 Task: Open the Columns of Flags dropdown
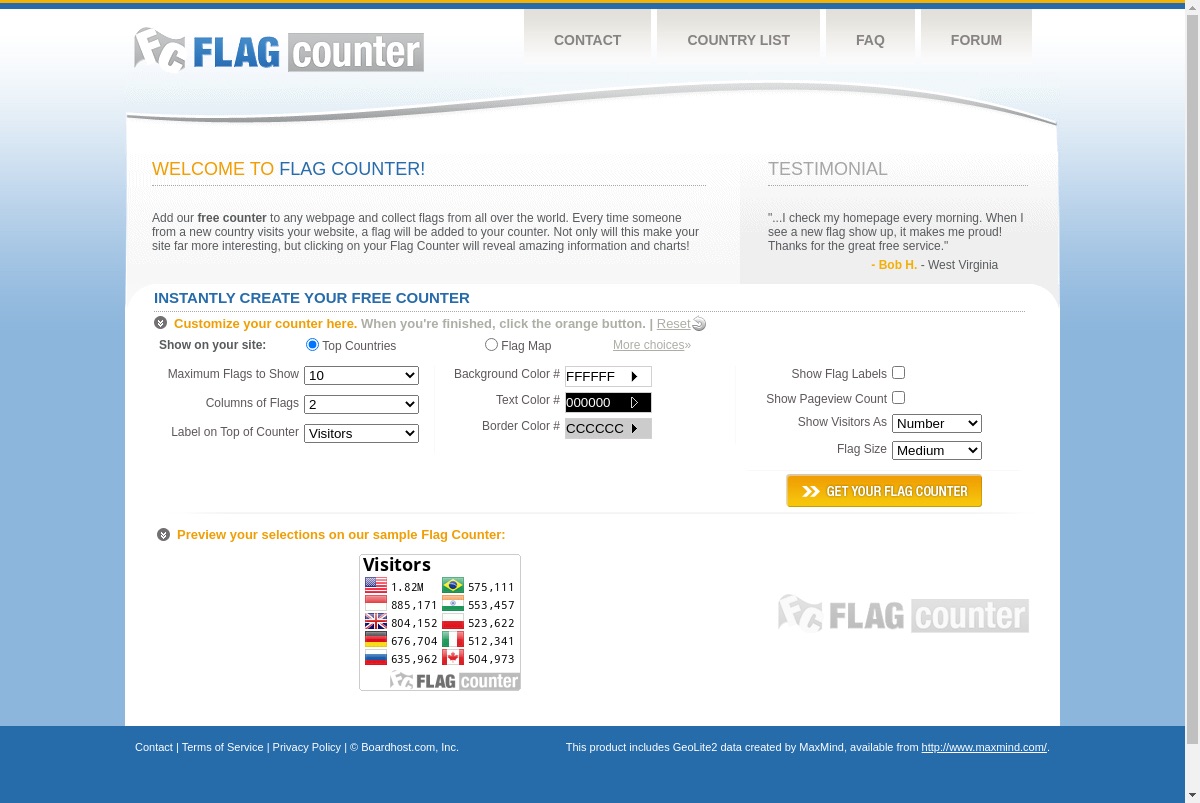[x=361, y=405]
